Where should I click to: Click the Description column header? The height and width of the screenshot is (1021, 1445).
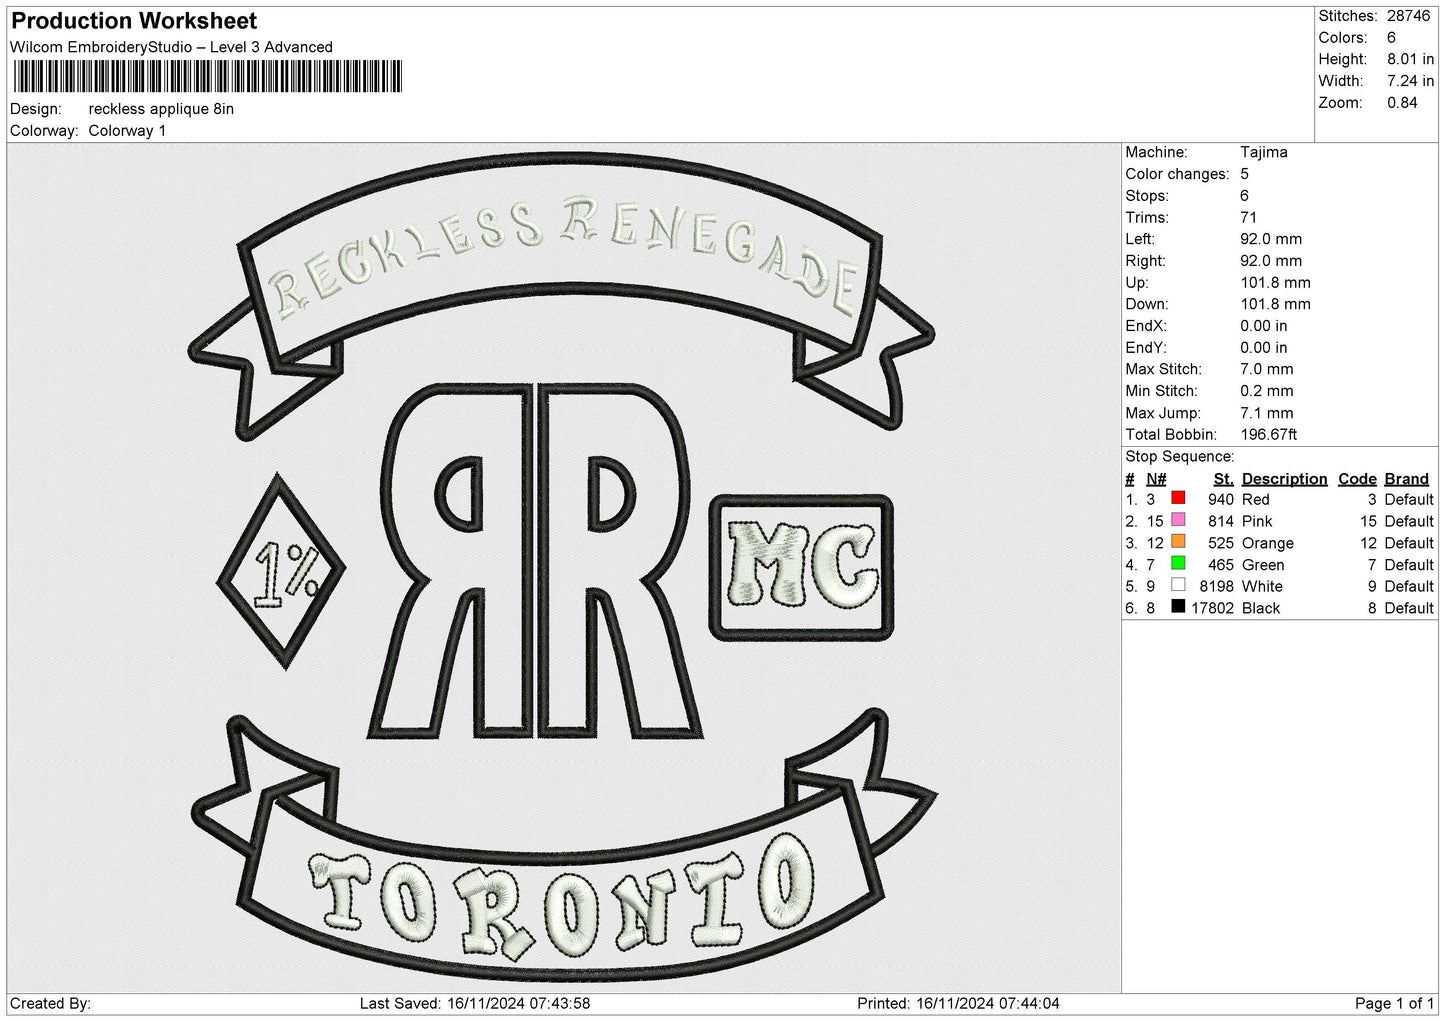pyautogui.click(x=1284, y=479)
